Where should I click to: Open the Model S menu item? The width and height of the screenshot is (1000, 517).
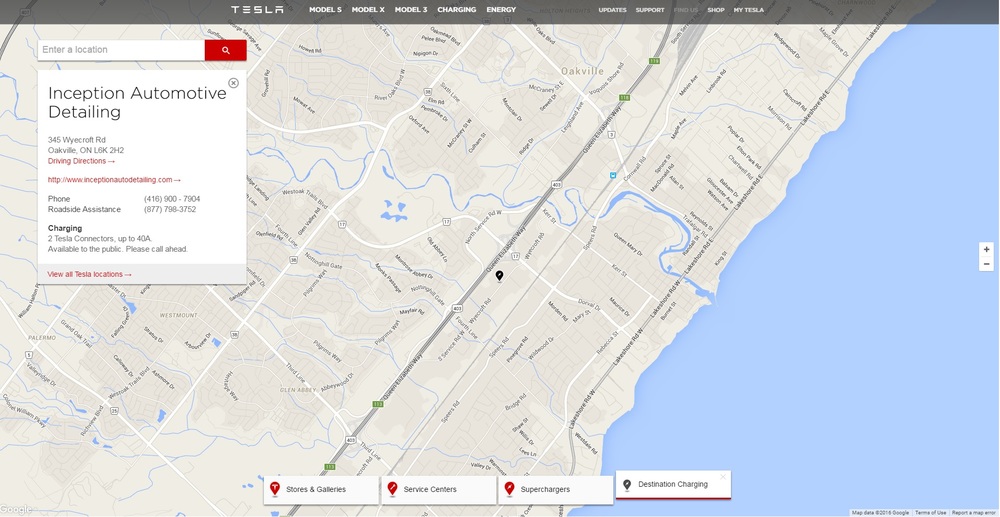coord(325,10)
